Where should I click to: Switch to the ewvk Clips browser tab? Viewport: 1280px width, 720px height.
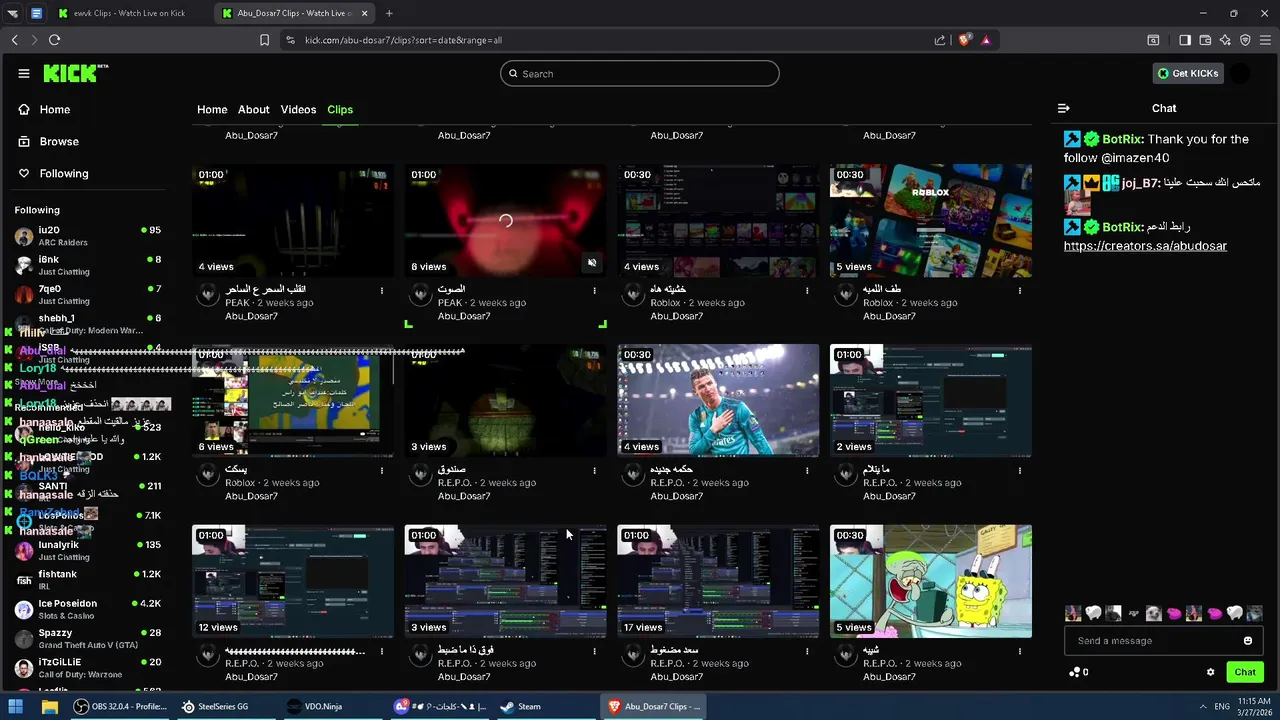point(128,13)
